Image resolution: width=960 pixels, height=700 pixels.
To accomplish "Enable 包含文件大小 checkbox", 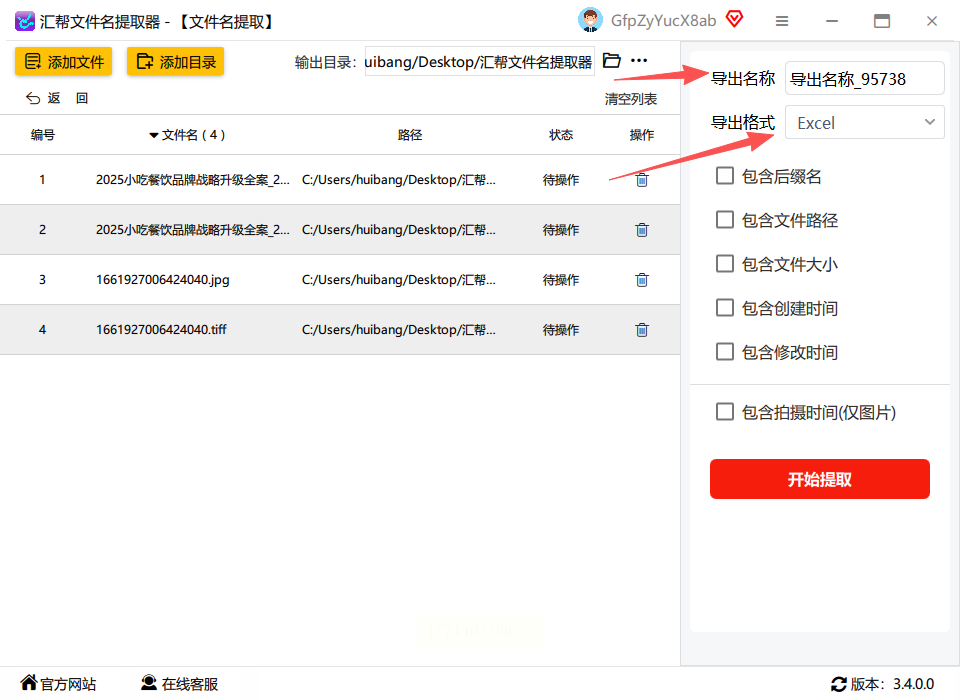I will pyautogui.click(x=725, y=265).
